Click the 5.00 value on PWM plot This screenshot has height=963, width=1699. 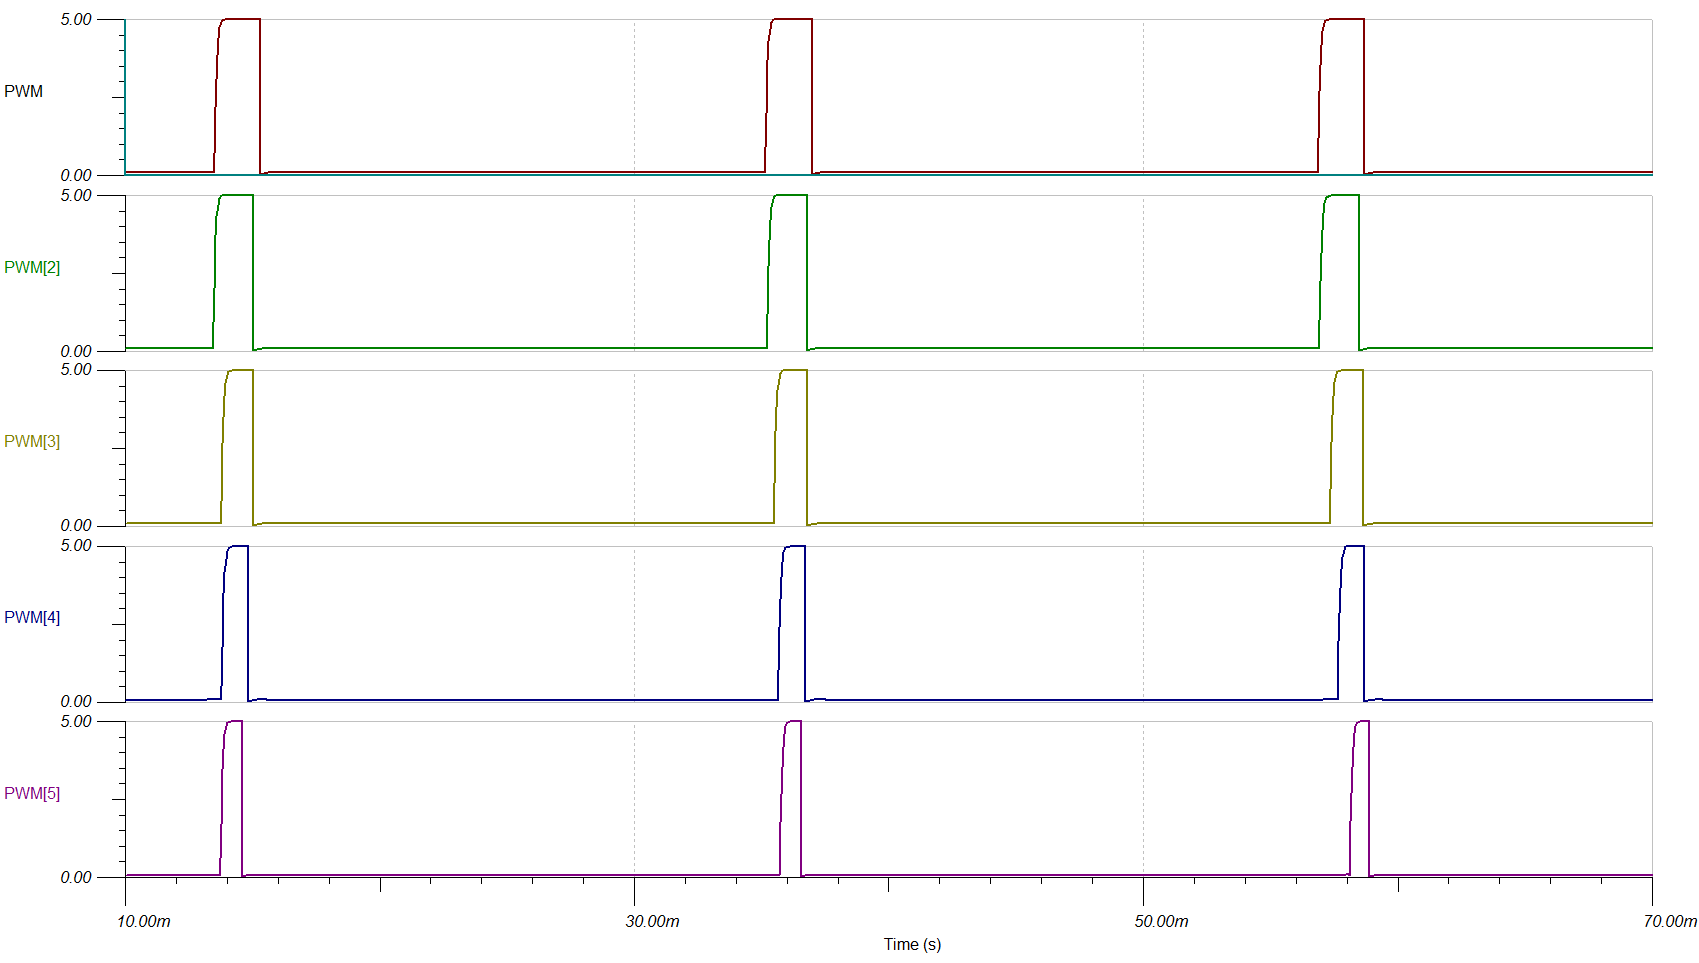(x=76, y=20)
